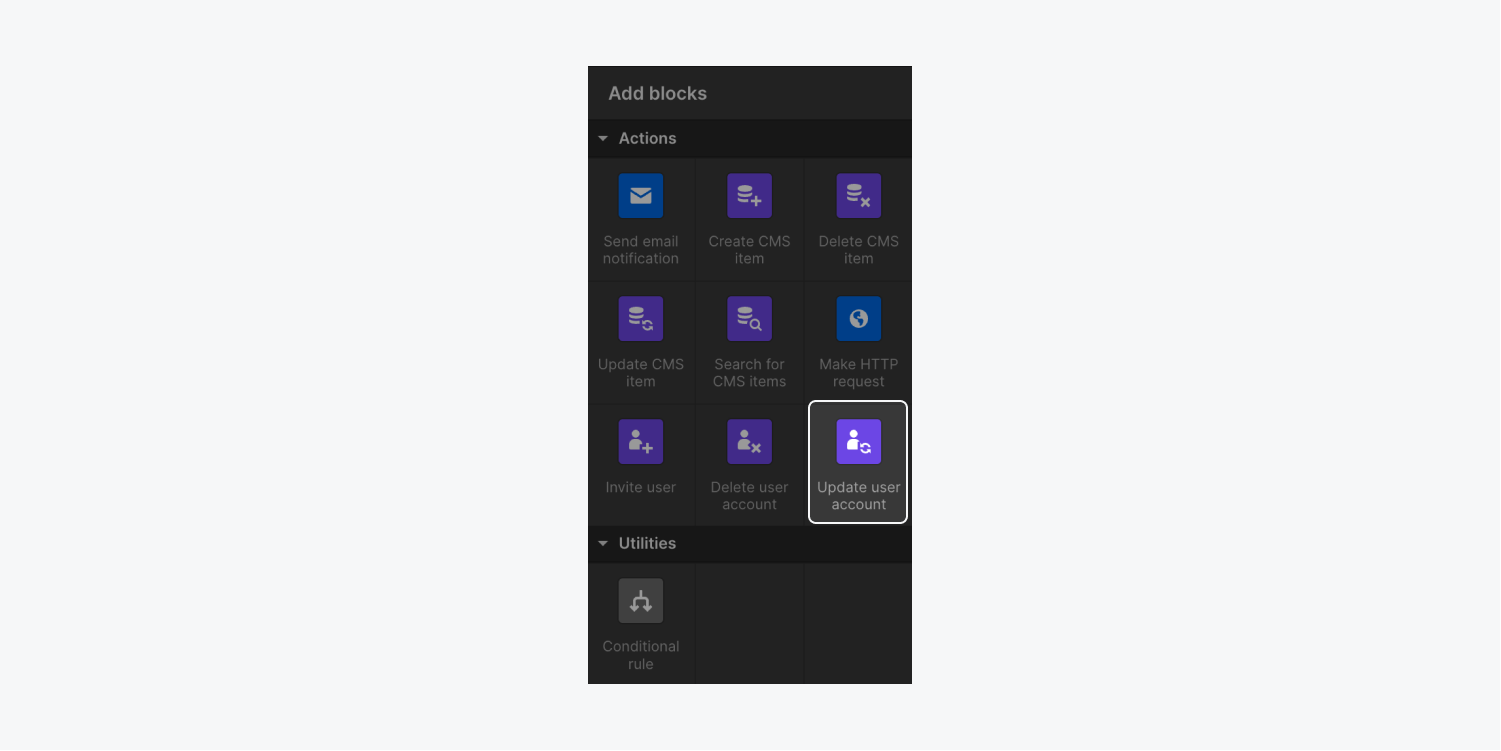Viewport: 1501px width, 751px height.
Task: Click the Add blocks panel title
Action: [x=658, y=93]
